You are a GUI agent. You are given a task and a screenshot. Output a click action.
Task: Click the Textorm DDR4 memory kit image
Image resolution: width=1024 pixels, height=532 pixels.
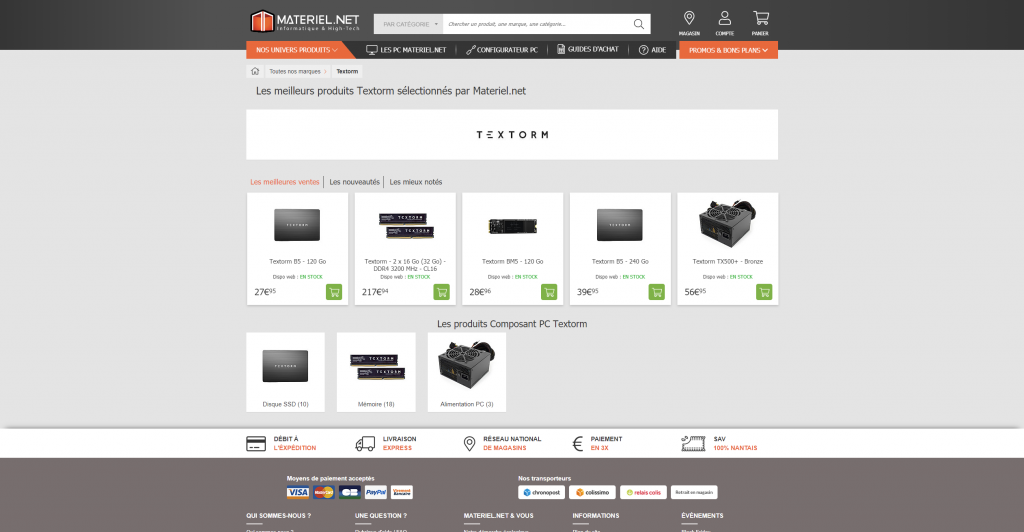pos(406,225)
